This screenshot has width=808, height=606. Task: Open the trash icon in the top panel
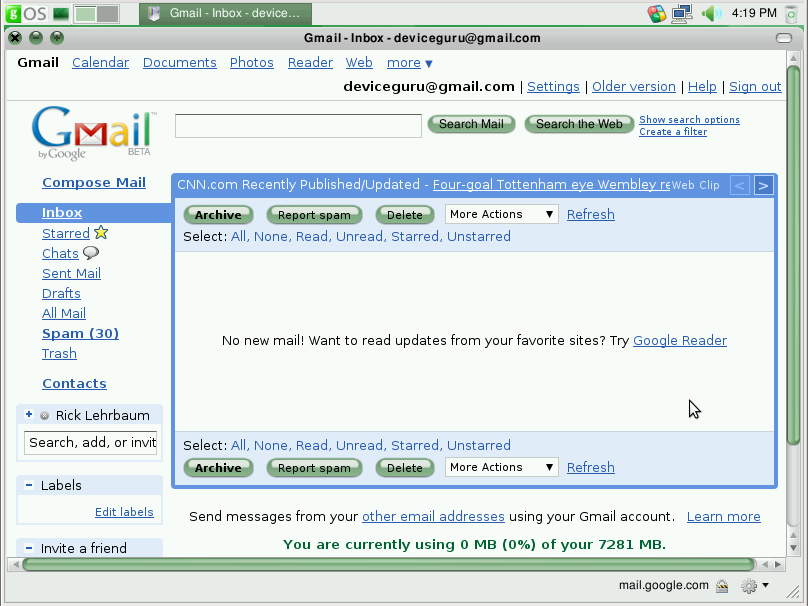[x=791, y=13]
